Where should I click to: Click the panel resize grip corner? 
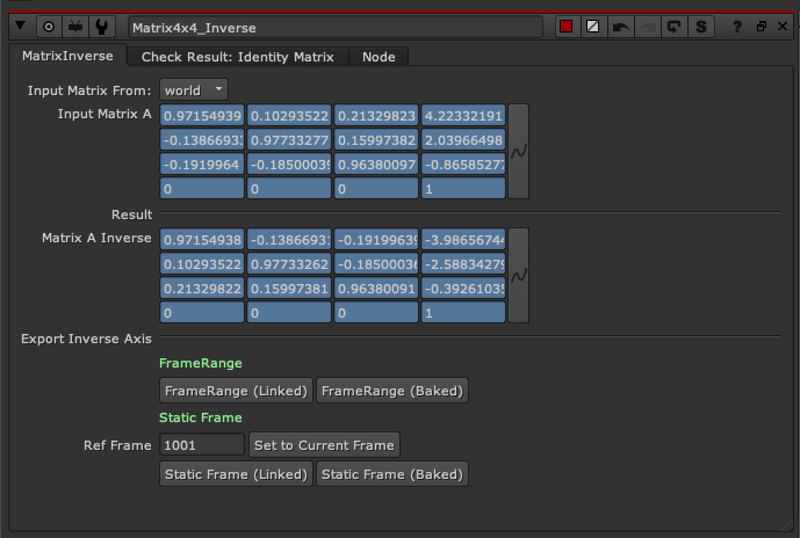(x=788, y=524)
